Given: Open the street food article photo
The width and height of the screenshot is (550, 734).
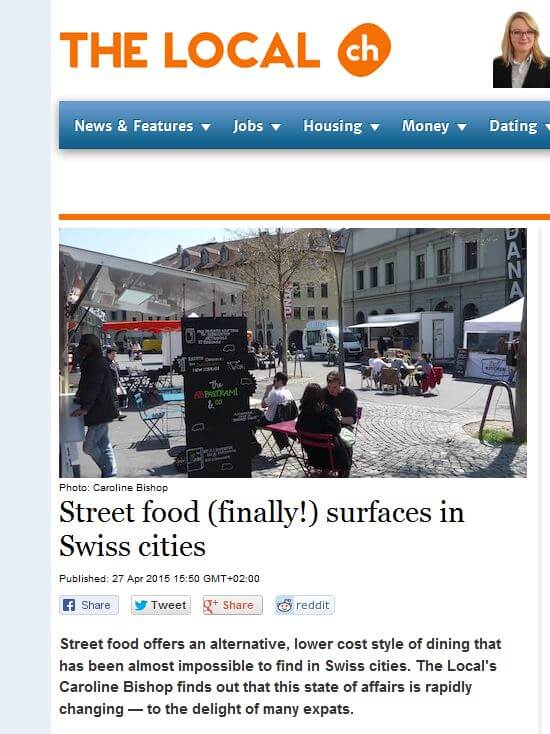Looking at the screenshot, I should pyautogui.click(x=293, y=352).
